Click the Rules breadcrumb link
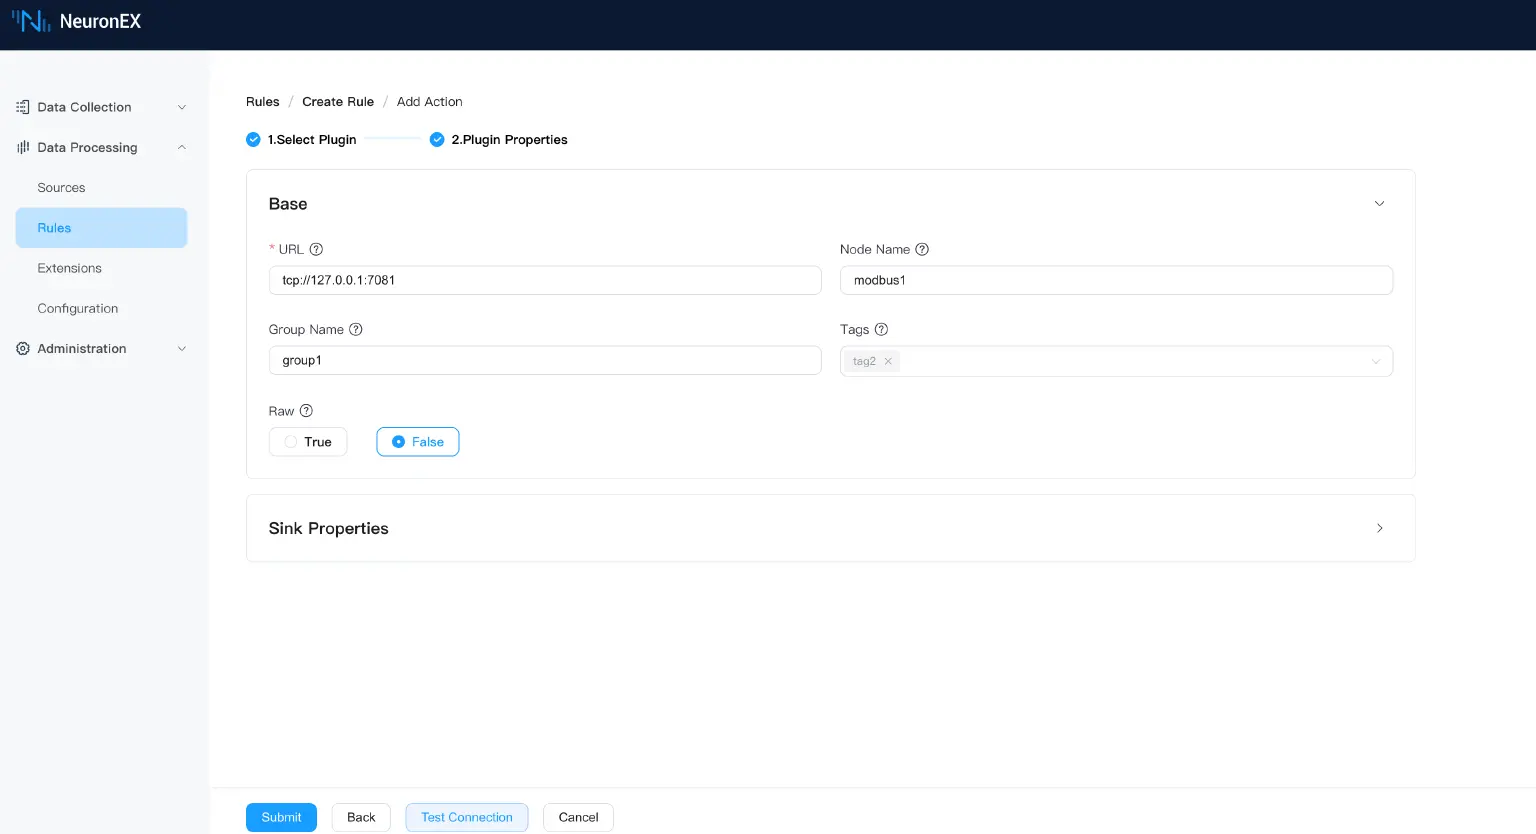Screen dimensions: 1536x834 click(x=262, y=102)
